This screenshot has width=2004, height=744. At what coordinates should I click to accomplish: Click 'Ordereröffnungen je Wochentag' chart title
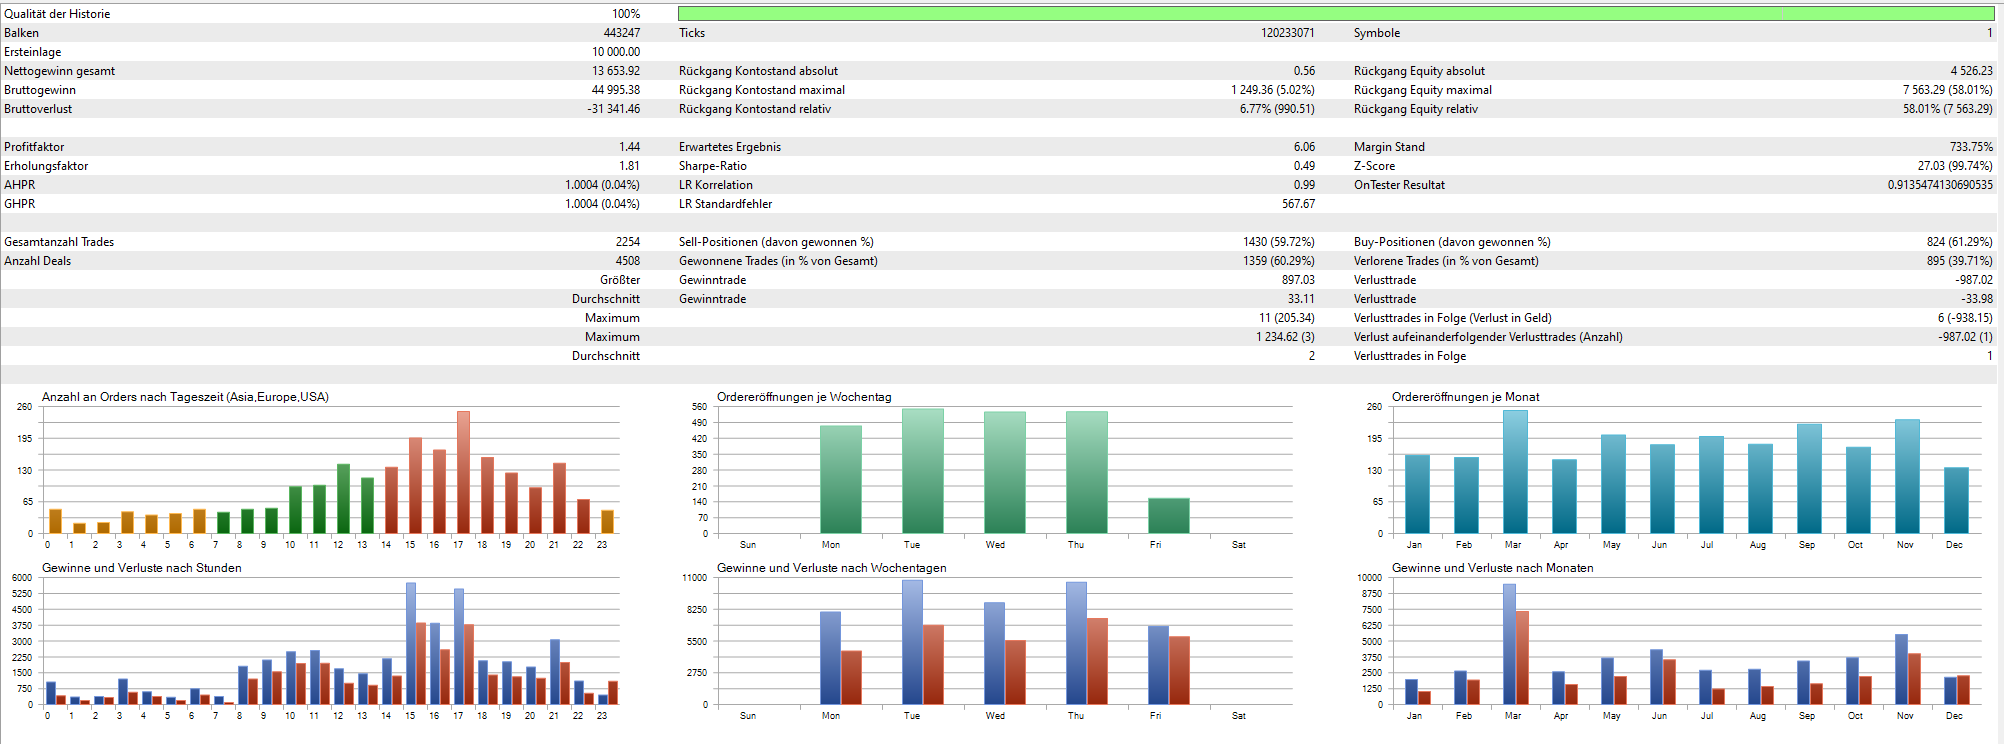[804, 397]
